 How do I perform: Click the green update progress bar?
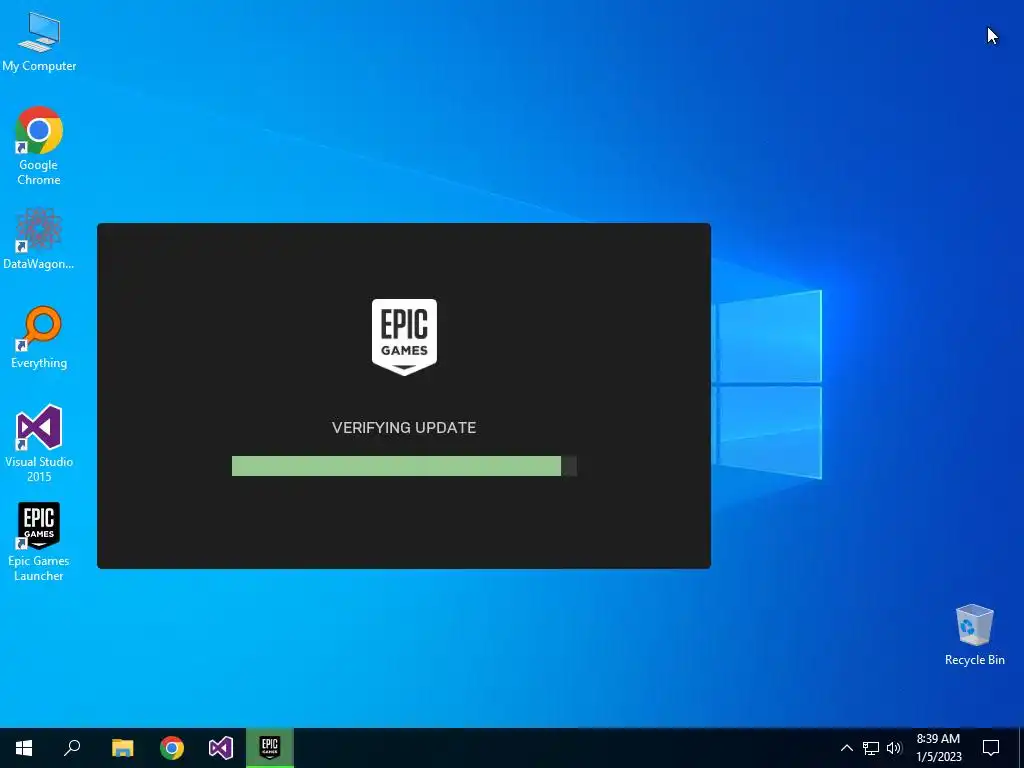click(x=404, y=466)
